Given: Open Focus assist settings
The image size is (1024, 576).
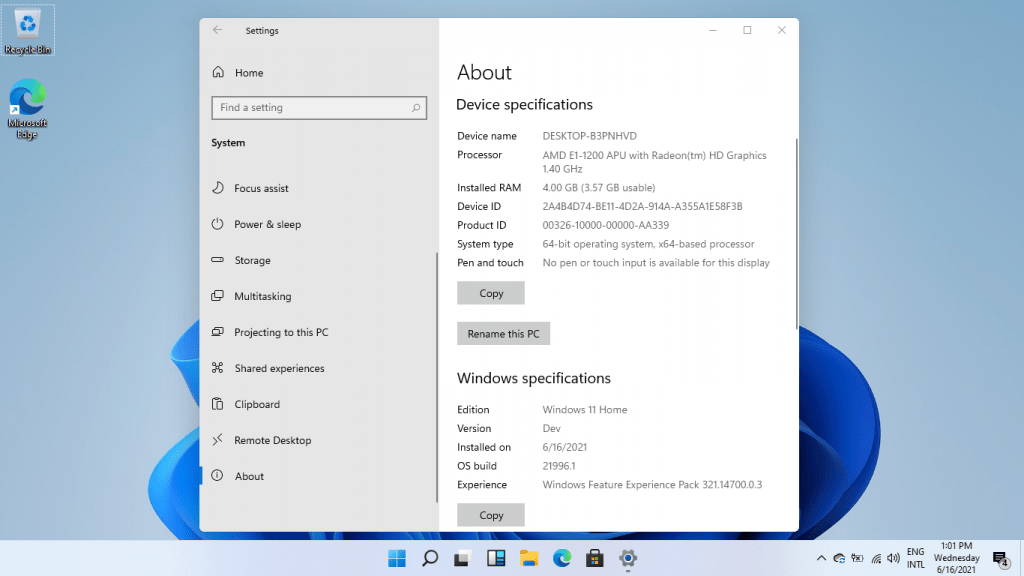Looking at the screenshot, I should pos(261,188).
